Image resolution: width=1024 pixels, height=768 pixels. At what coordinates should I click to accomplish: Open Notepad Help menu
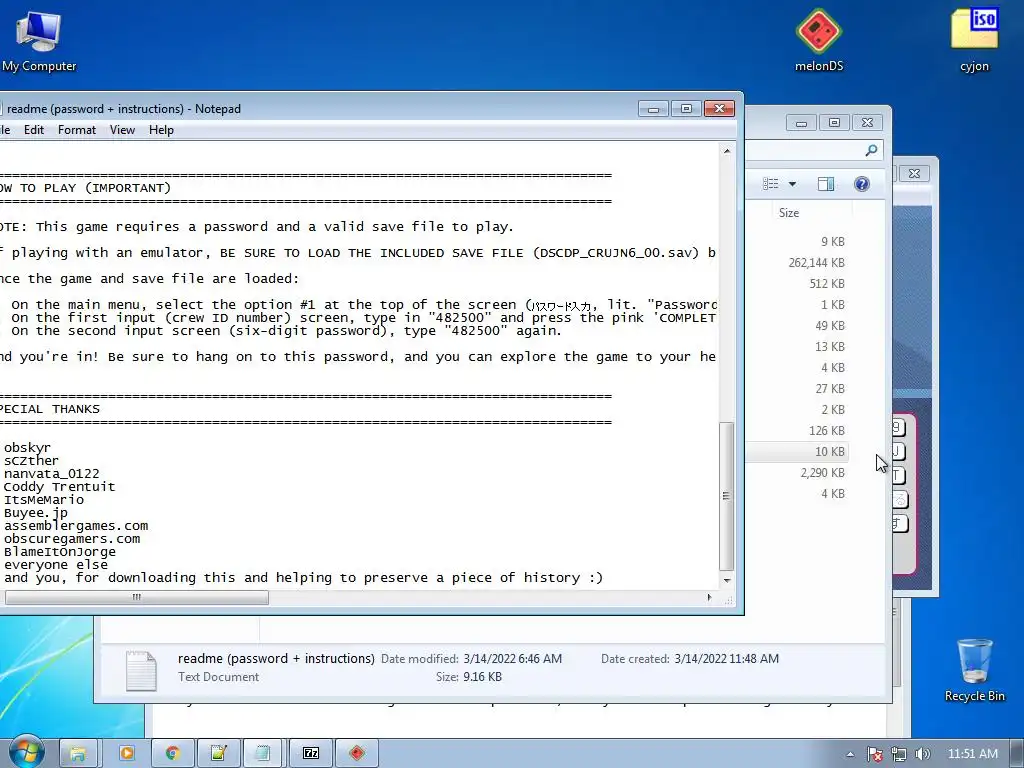pos(161,130)
